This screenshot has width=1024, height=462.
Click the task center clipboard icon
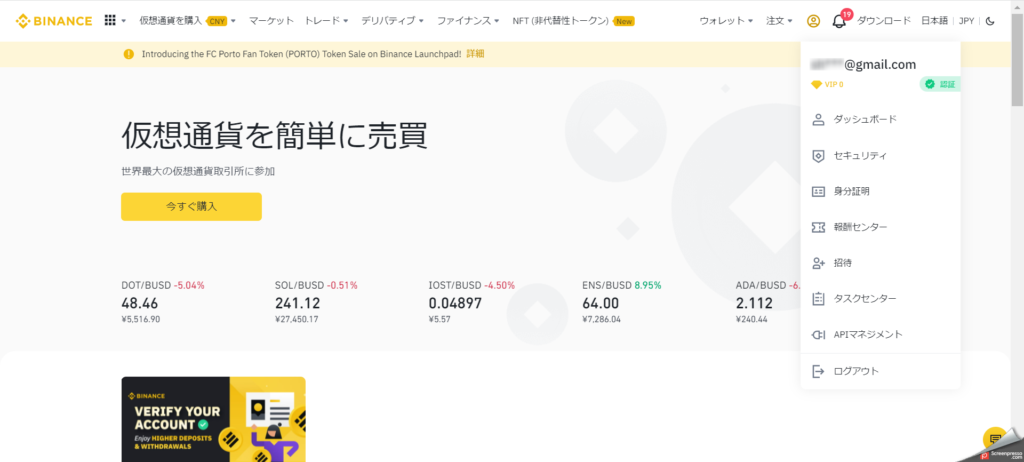[818, 299]
